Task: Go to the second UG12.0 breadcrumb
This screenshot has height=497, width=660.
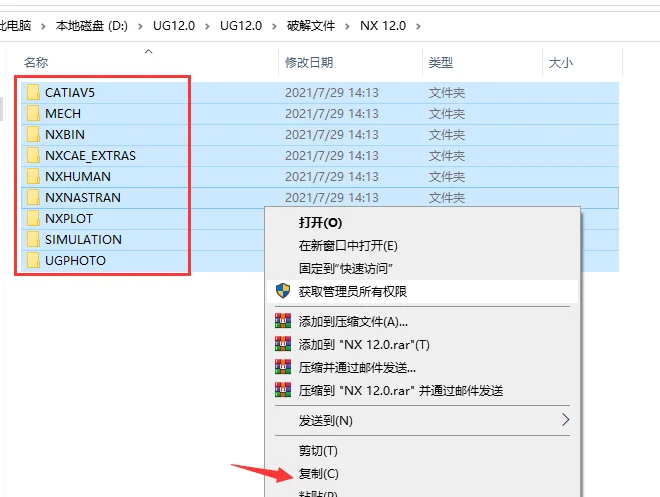Action: click(x=241, y=26)
